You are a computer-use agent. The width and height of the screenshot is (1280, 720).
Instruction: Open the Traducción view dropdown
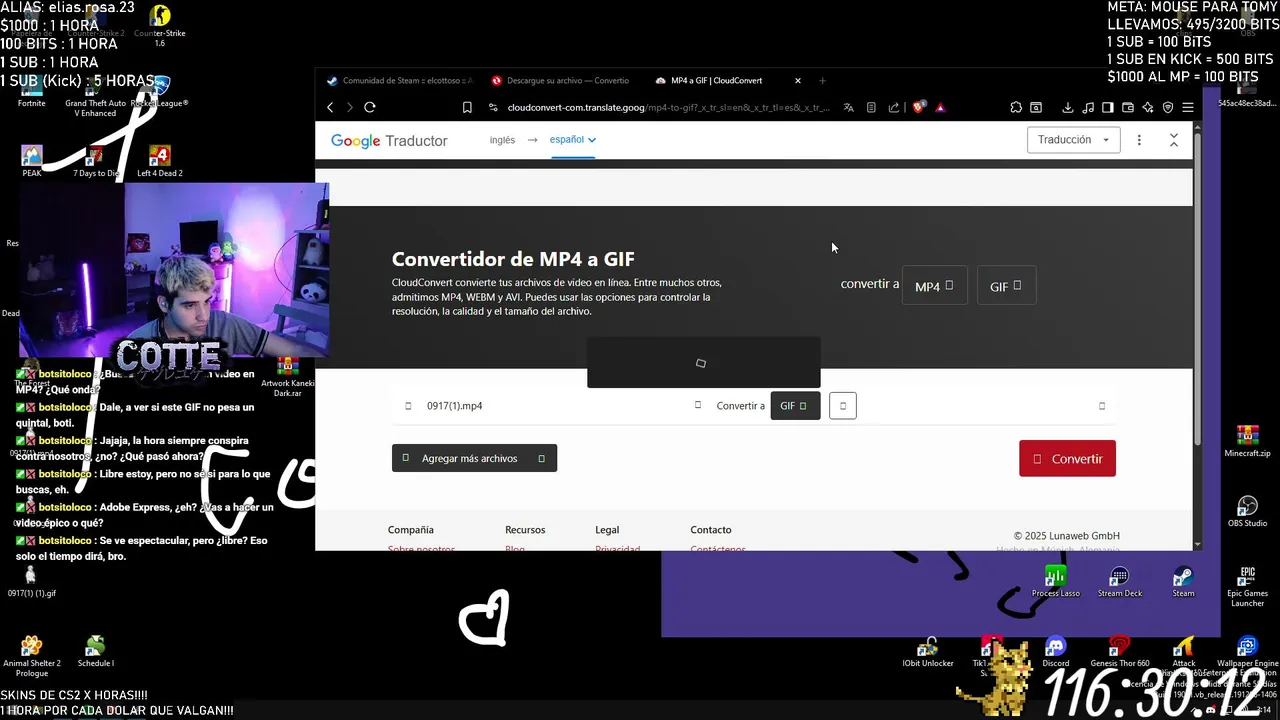pos(1073,140)
